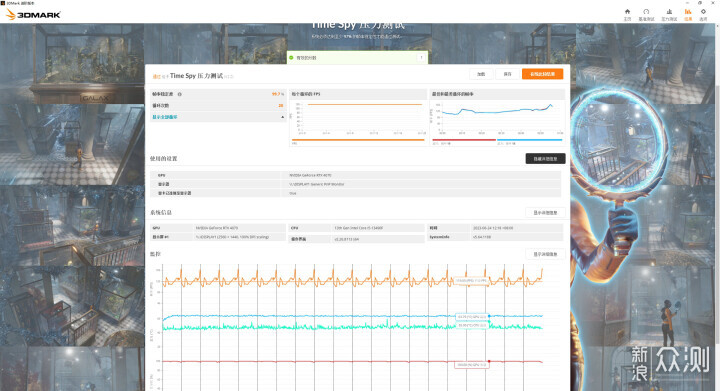This screenshot has width=720, height=391.
Task: Open the Options diamond icon
Action: 703,12
